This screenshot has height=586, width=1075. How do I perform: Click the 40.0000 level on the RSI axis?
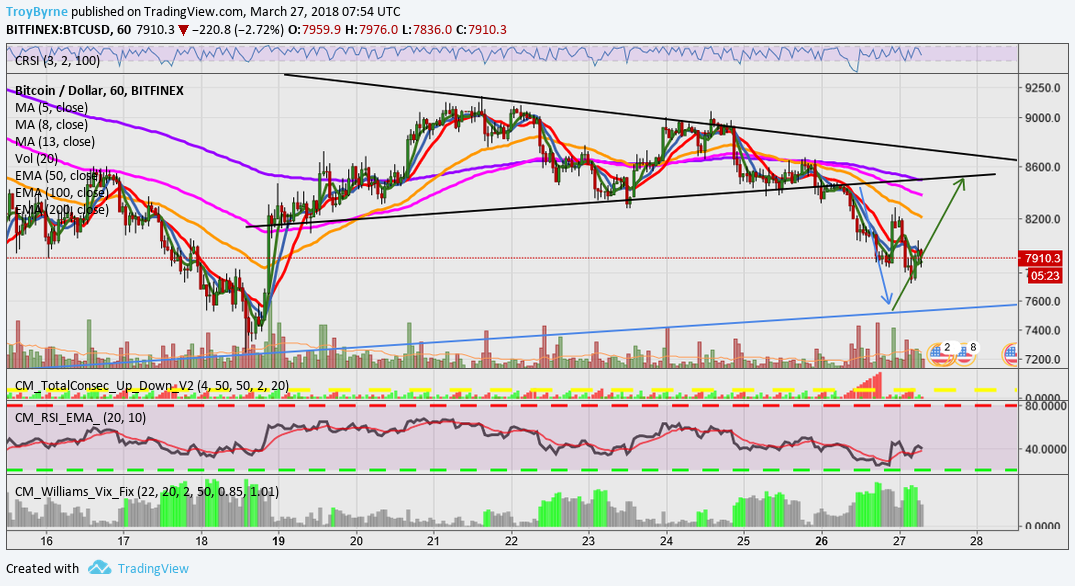[x=1046, y=450]
